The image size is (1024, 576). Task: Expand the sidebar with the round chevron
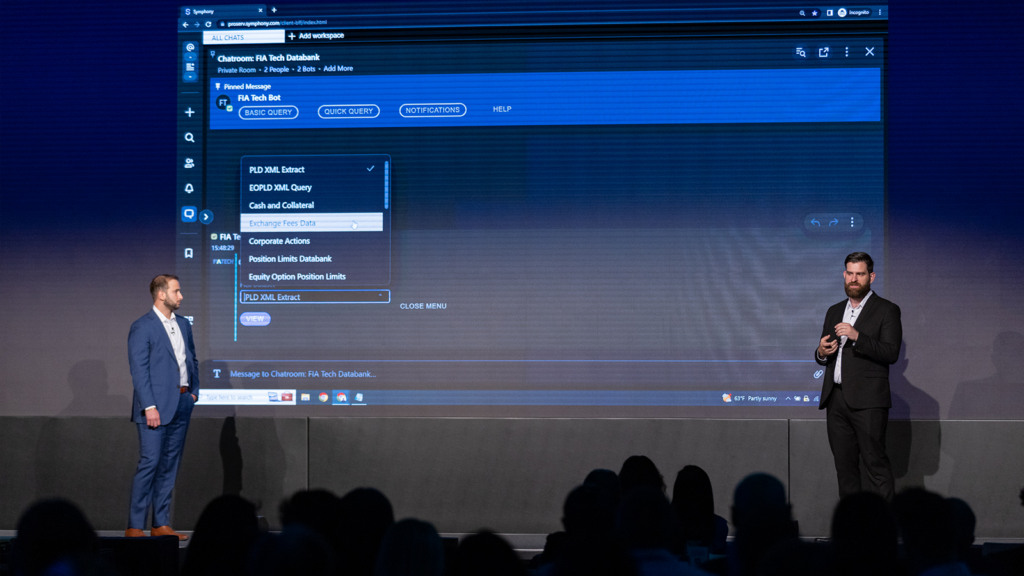click(x=206, y=216)
